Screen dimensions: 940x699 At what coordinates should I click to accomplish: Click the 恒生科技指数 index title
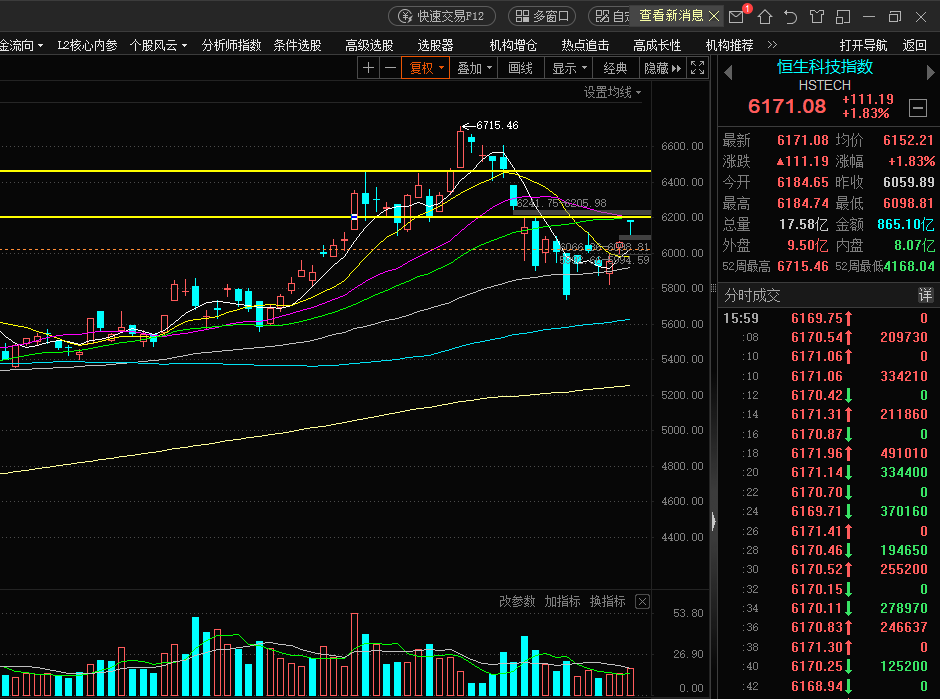[825, 67]
